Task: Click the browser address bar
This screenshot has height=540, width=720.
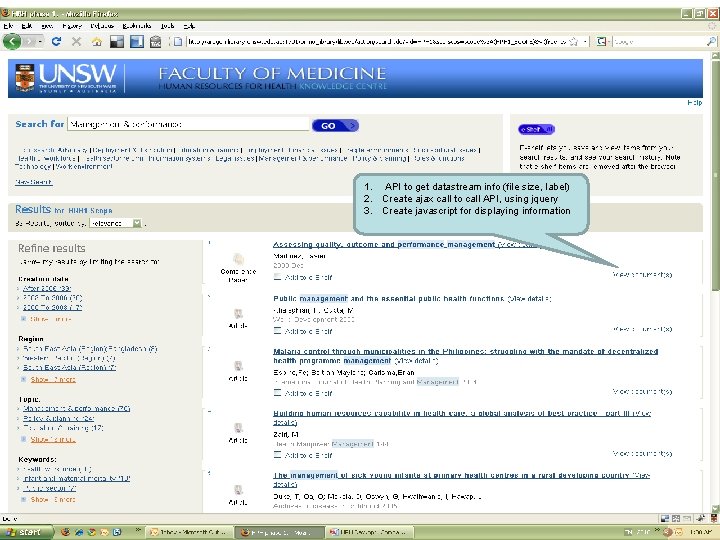Action: pyautogui.click(x=377, y=42)
